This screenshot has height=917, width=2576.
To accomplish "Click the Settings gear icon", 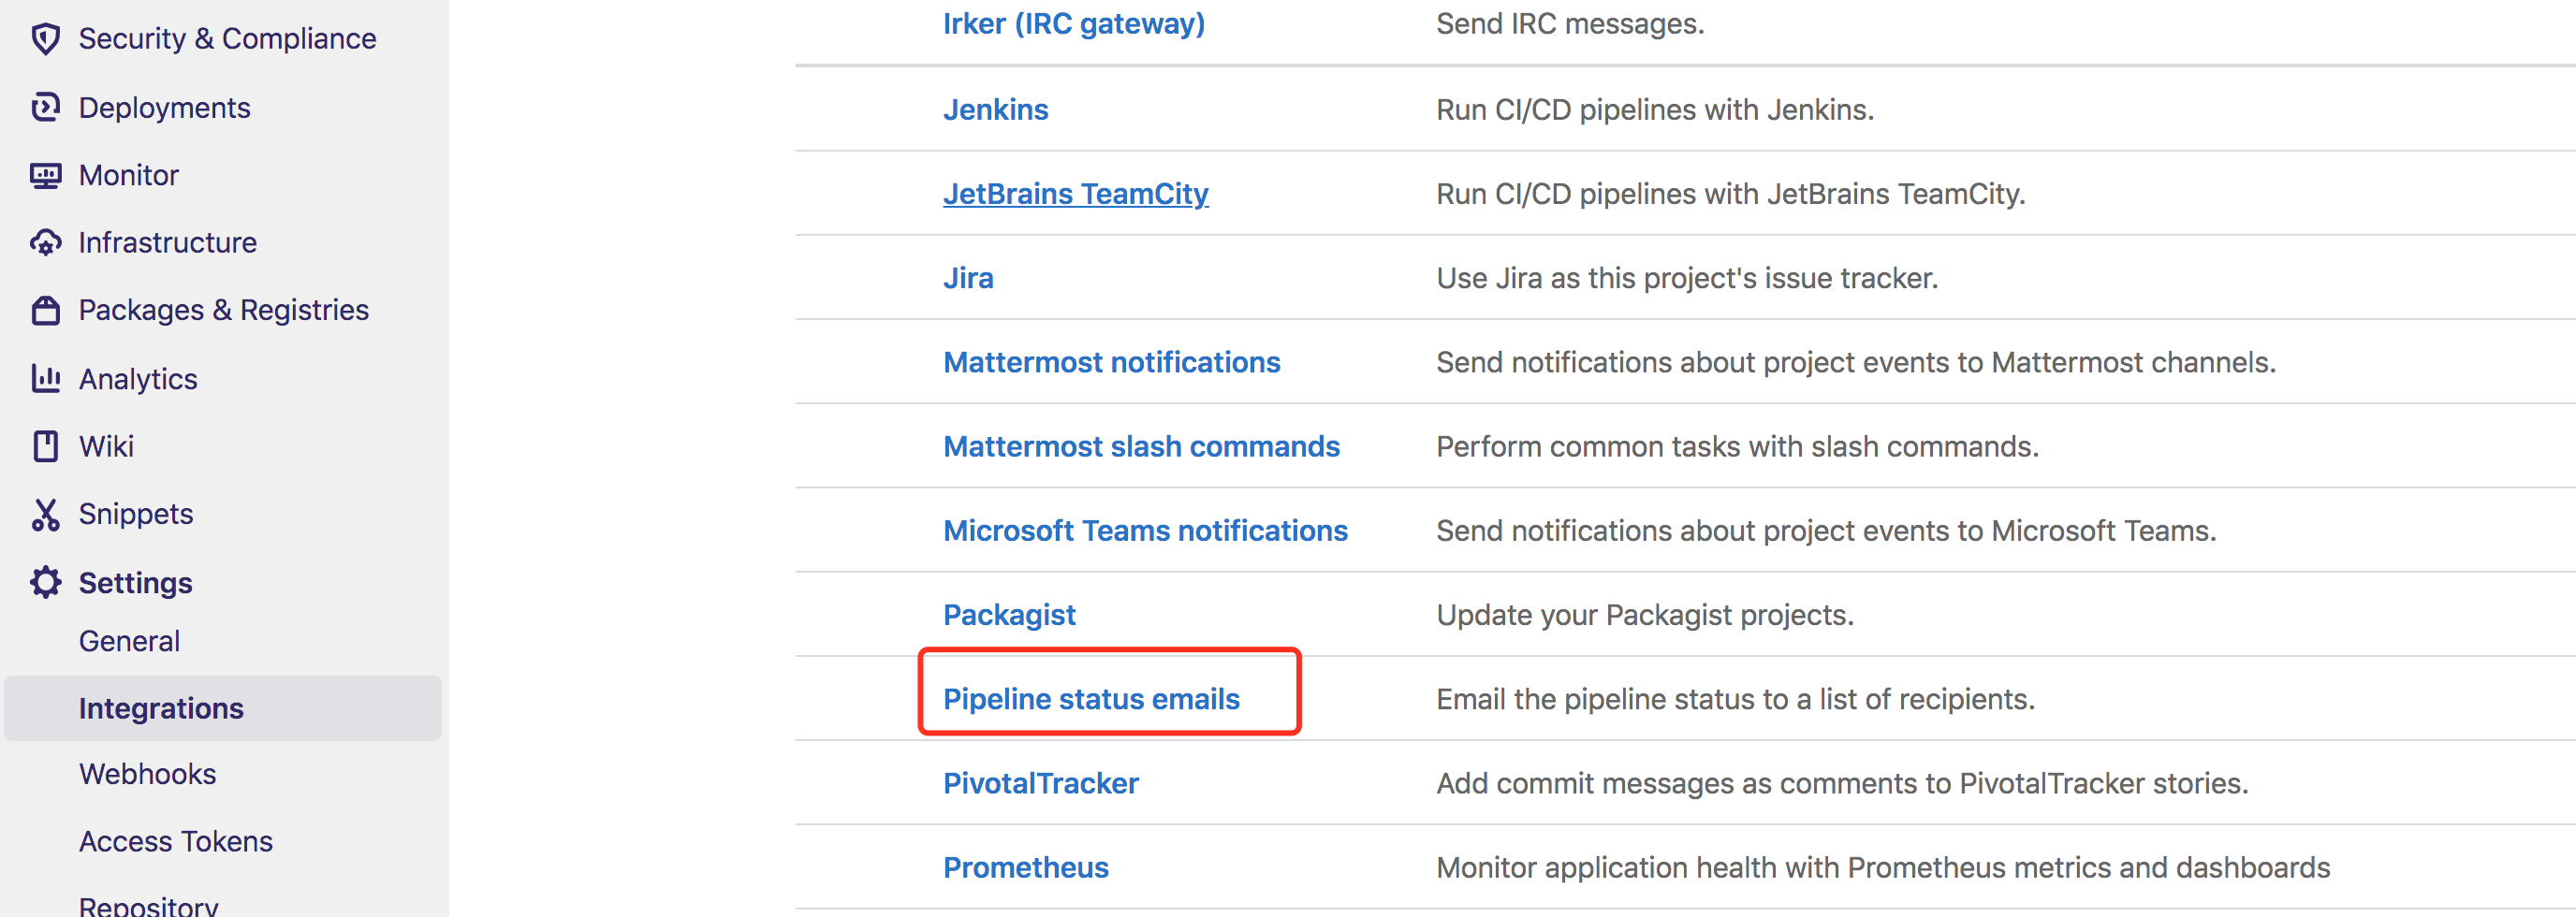I will [x=45, y=582].
